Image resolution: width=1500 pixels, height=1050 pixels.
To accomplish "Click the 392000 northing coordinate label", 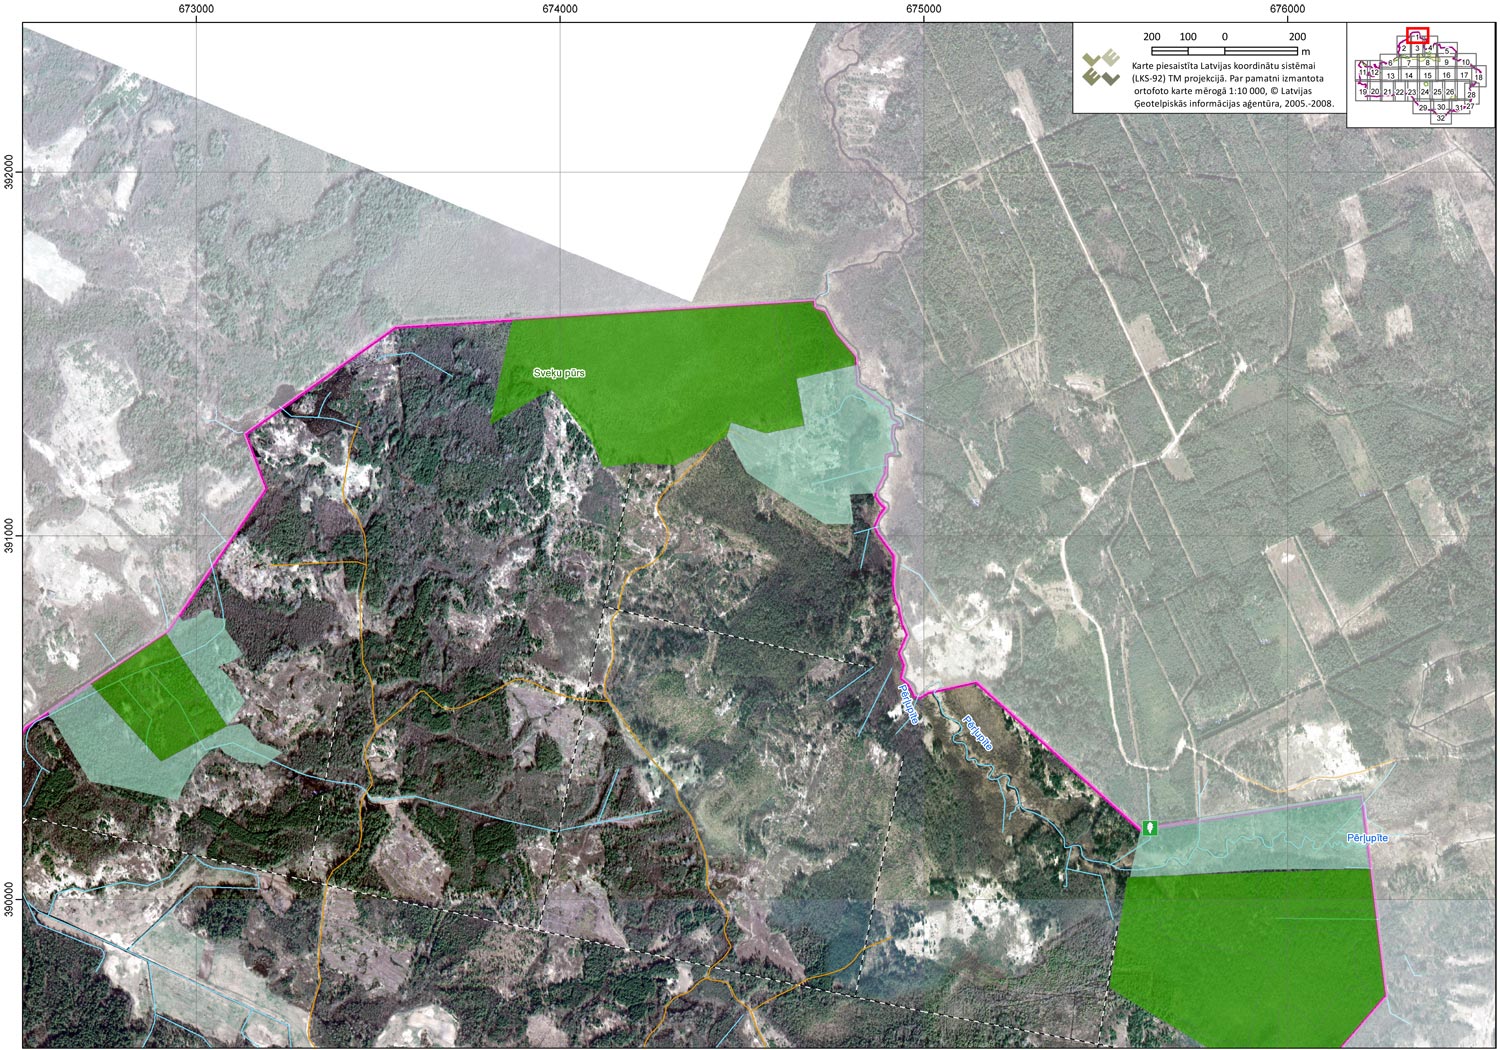I will 10,172.
